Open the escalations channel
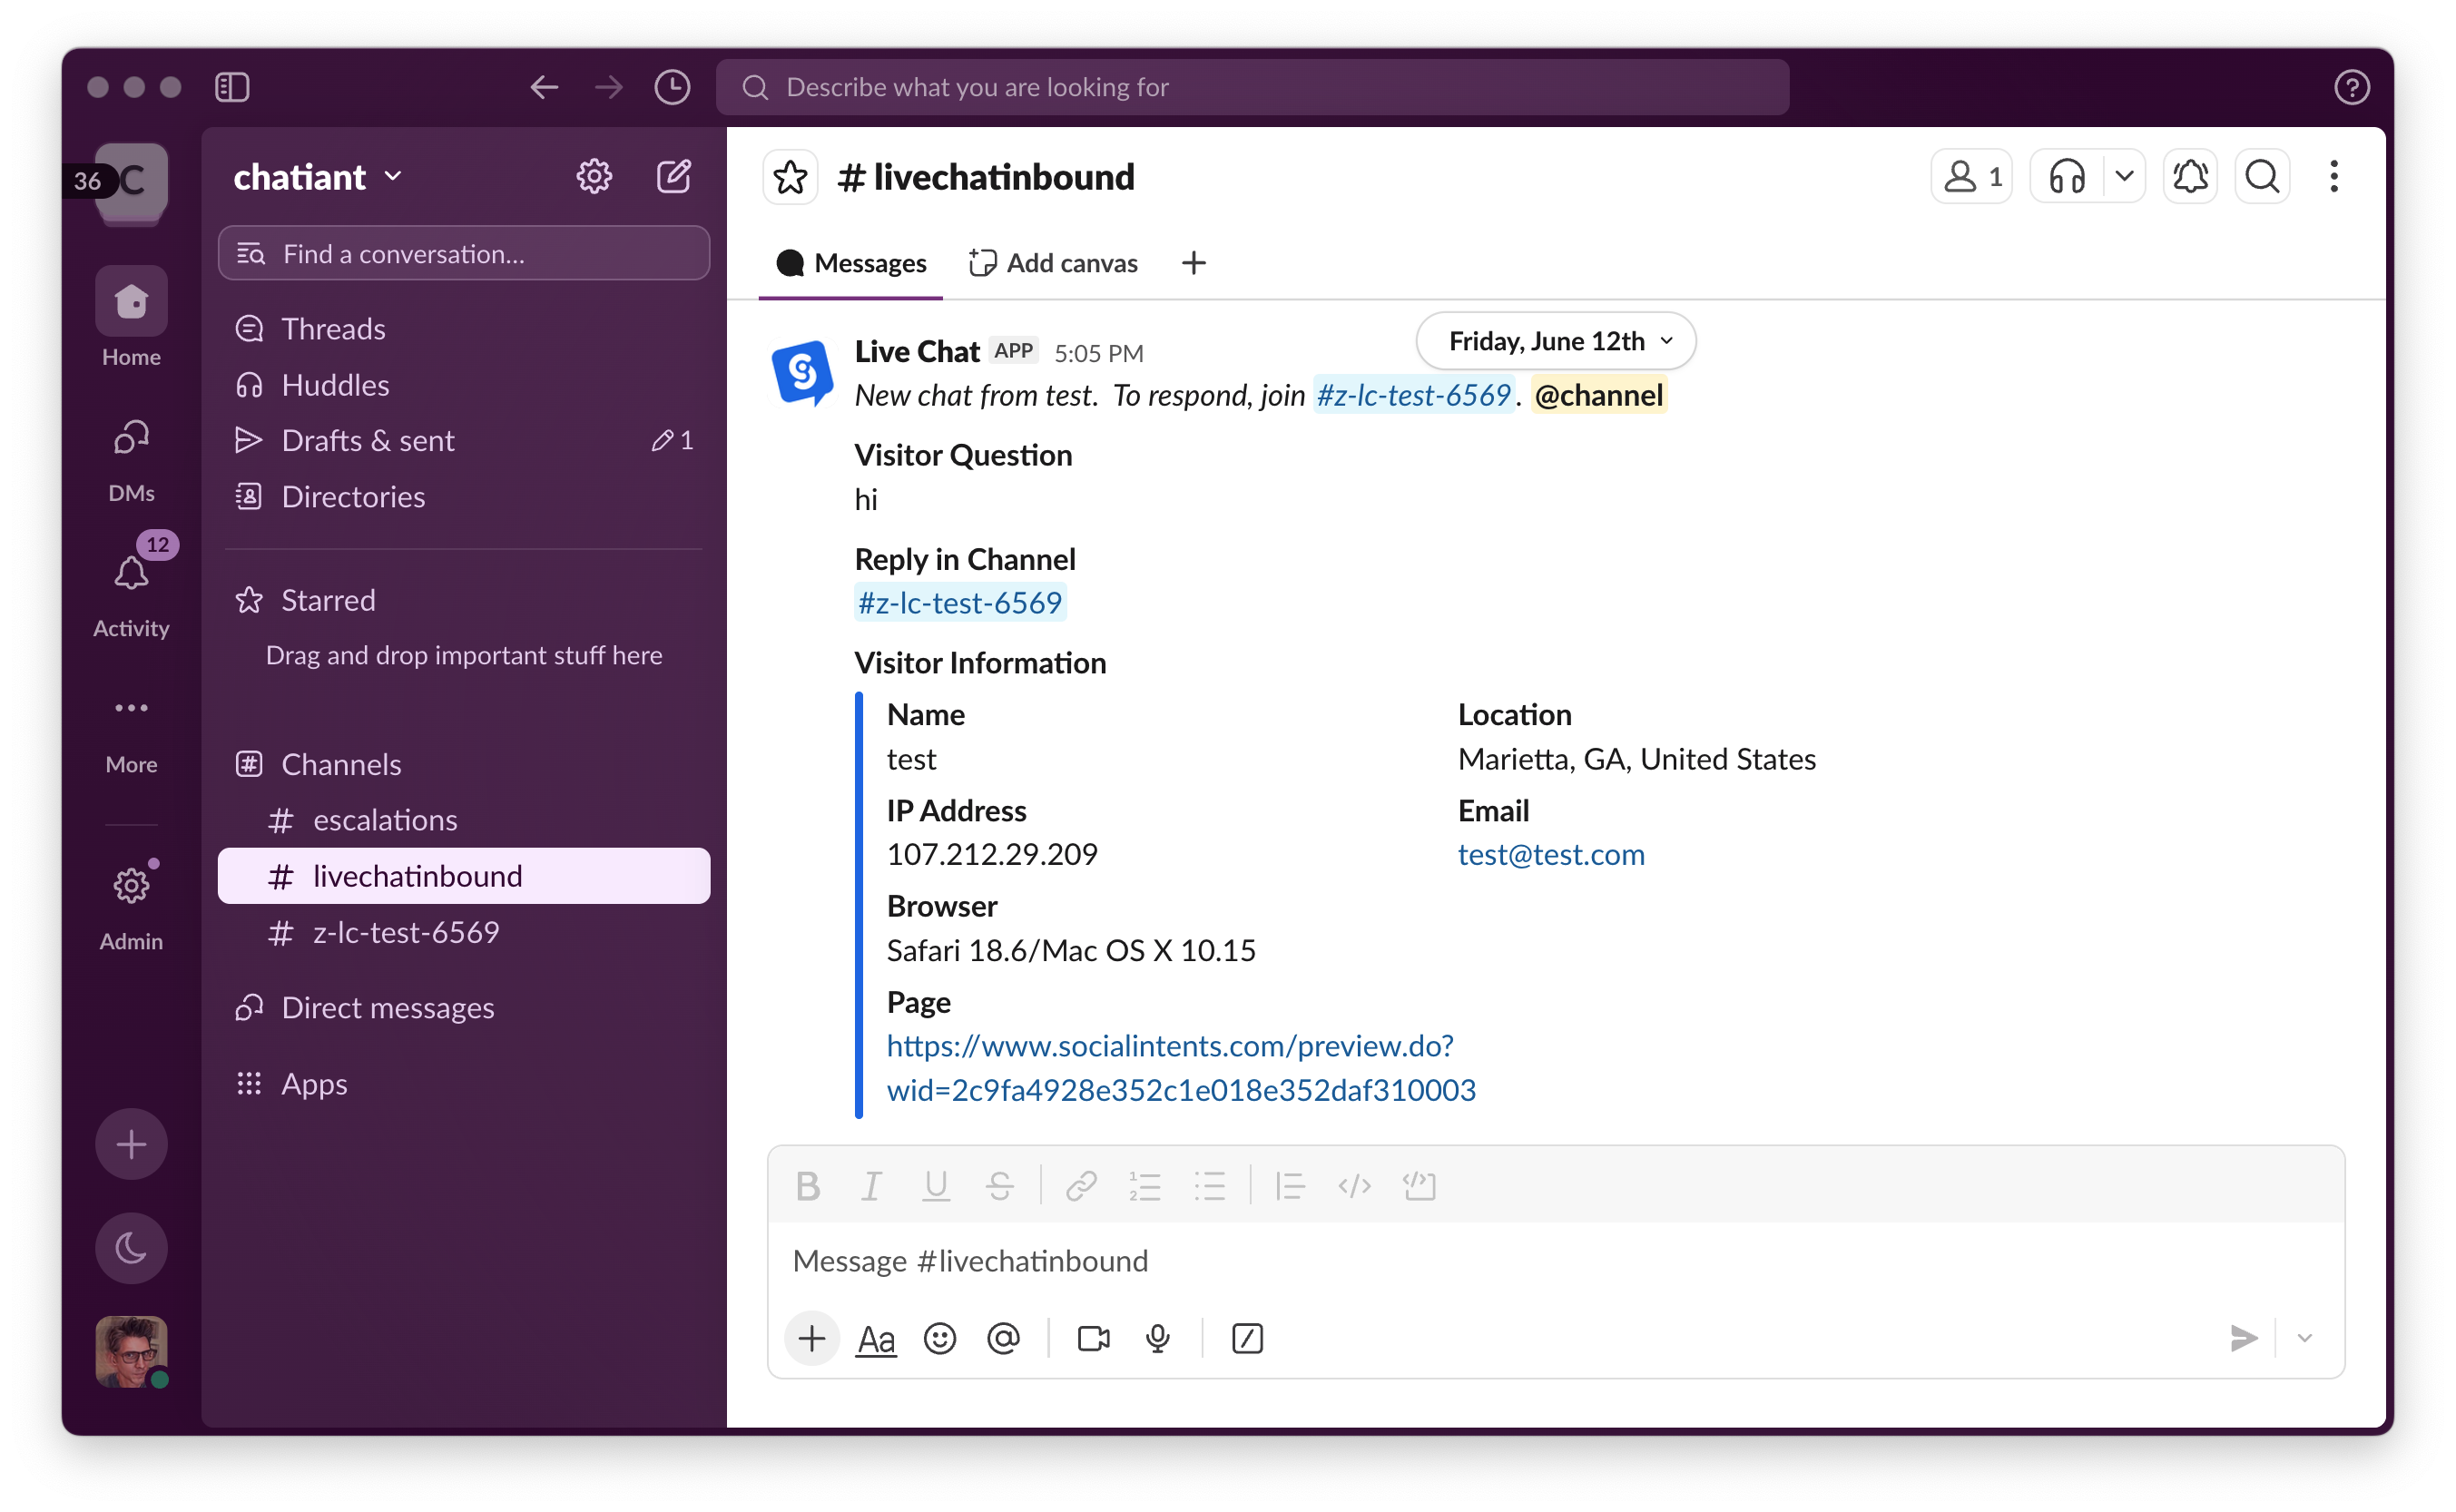 click(x=464, y=820)
